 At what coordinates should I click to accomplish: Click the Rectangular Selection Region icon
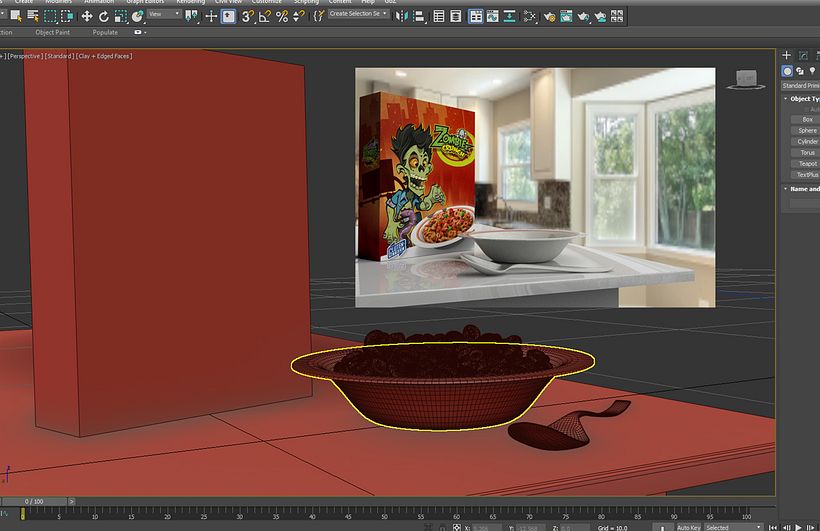50,16
